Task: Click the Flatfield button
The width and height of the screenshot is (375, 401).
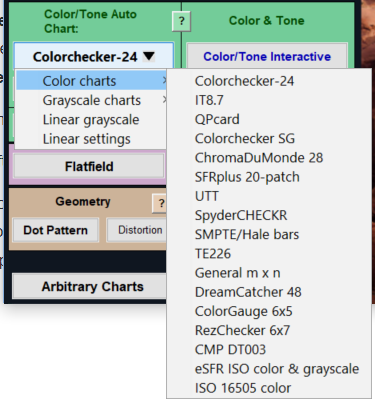Action: tap(89, 166)
